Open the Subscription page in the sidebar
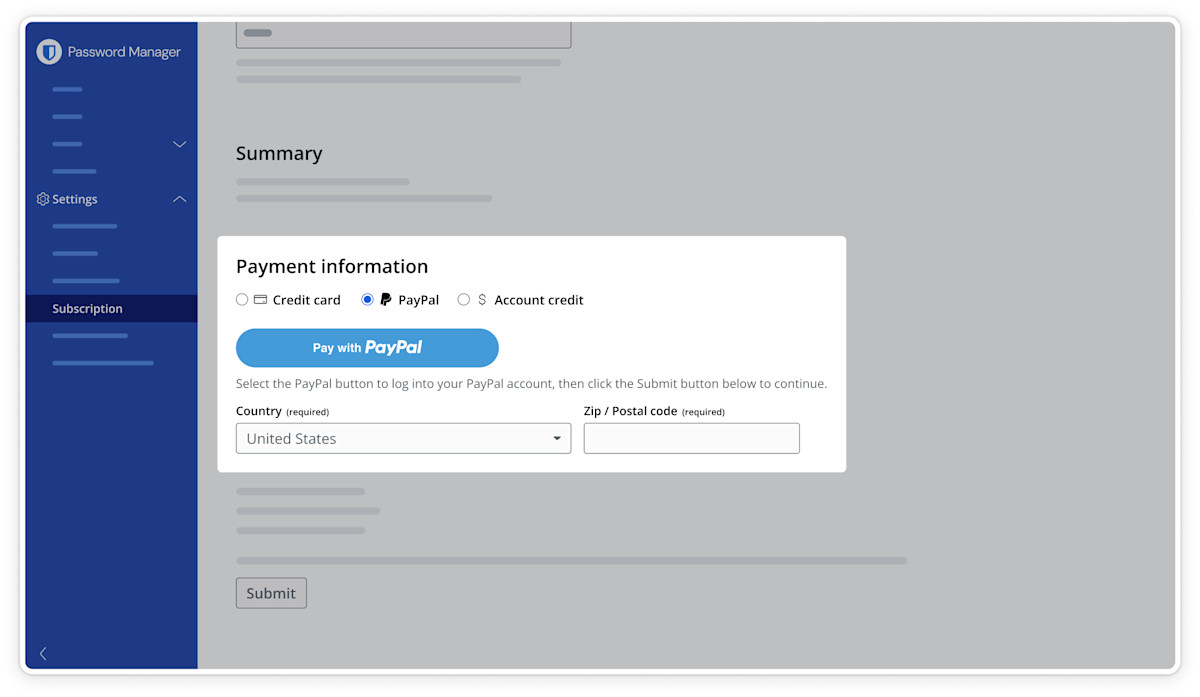This screenshot has height=697, width=1200. 88,309
